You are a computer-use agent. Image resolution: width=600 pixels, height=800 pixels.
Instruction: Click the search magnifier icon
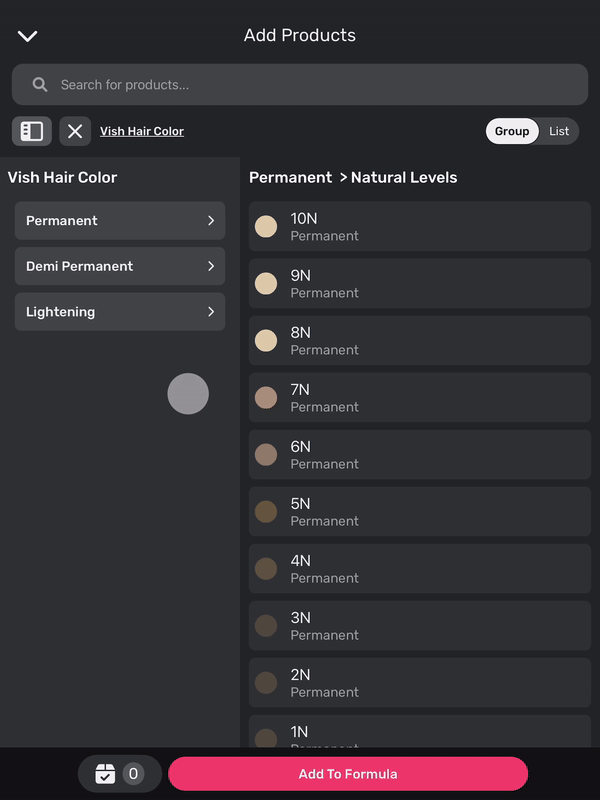[40, 85]
